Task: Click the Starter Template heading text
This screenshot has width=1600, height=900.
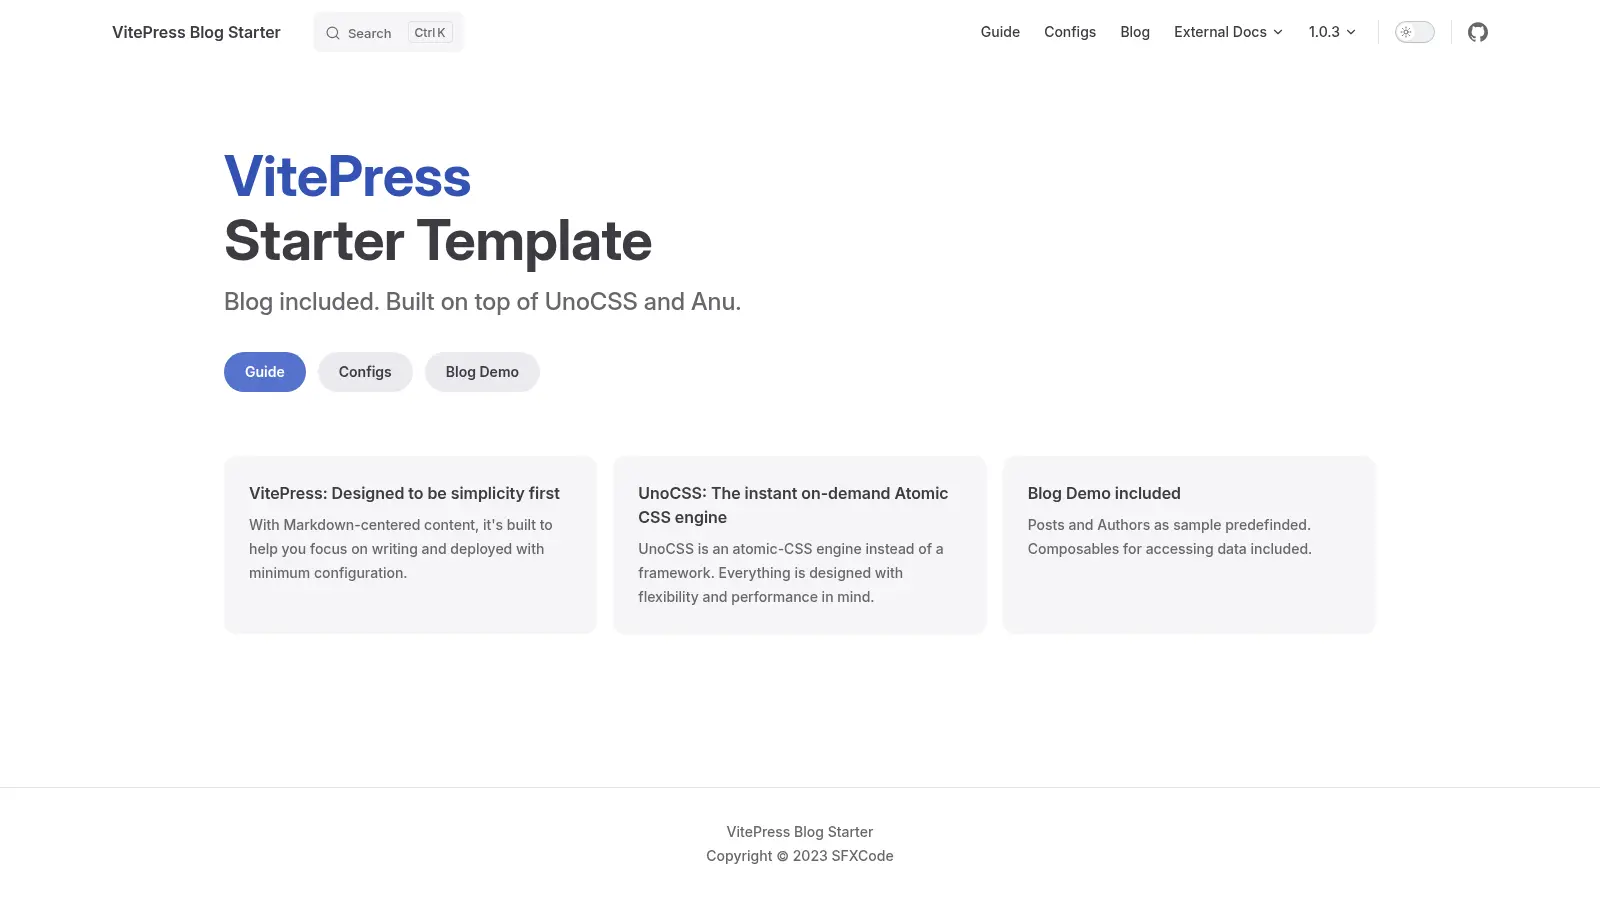Action: (x=438, y=241)
